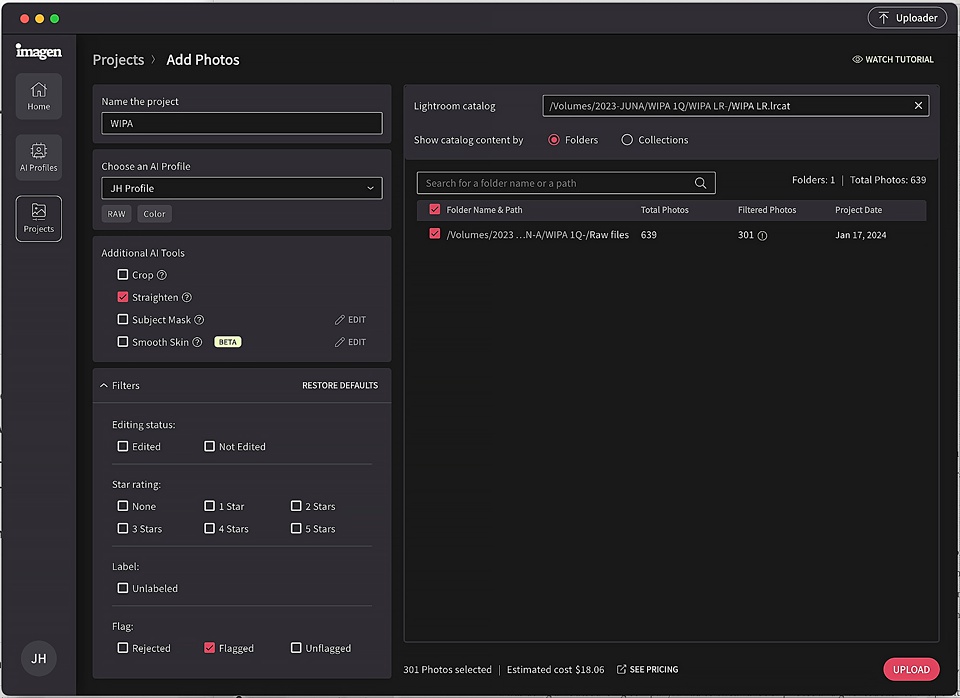Clear the Lightroom catalog path
The image size is (960, 698).
tap(918, 105)
